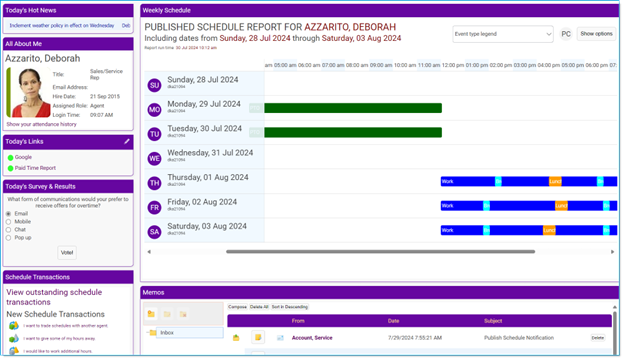This screenshot has height=360, width=624.
Task: Click the middle faded folder icon in Memos
Action: 167,314
